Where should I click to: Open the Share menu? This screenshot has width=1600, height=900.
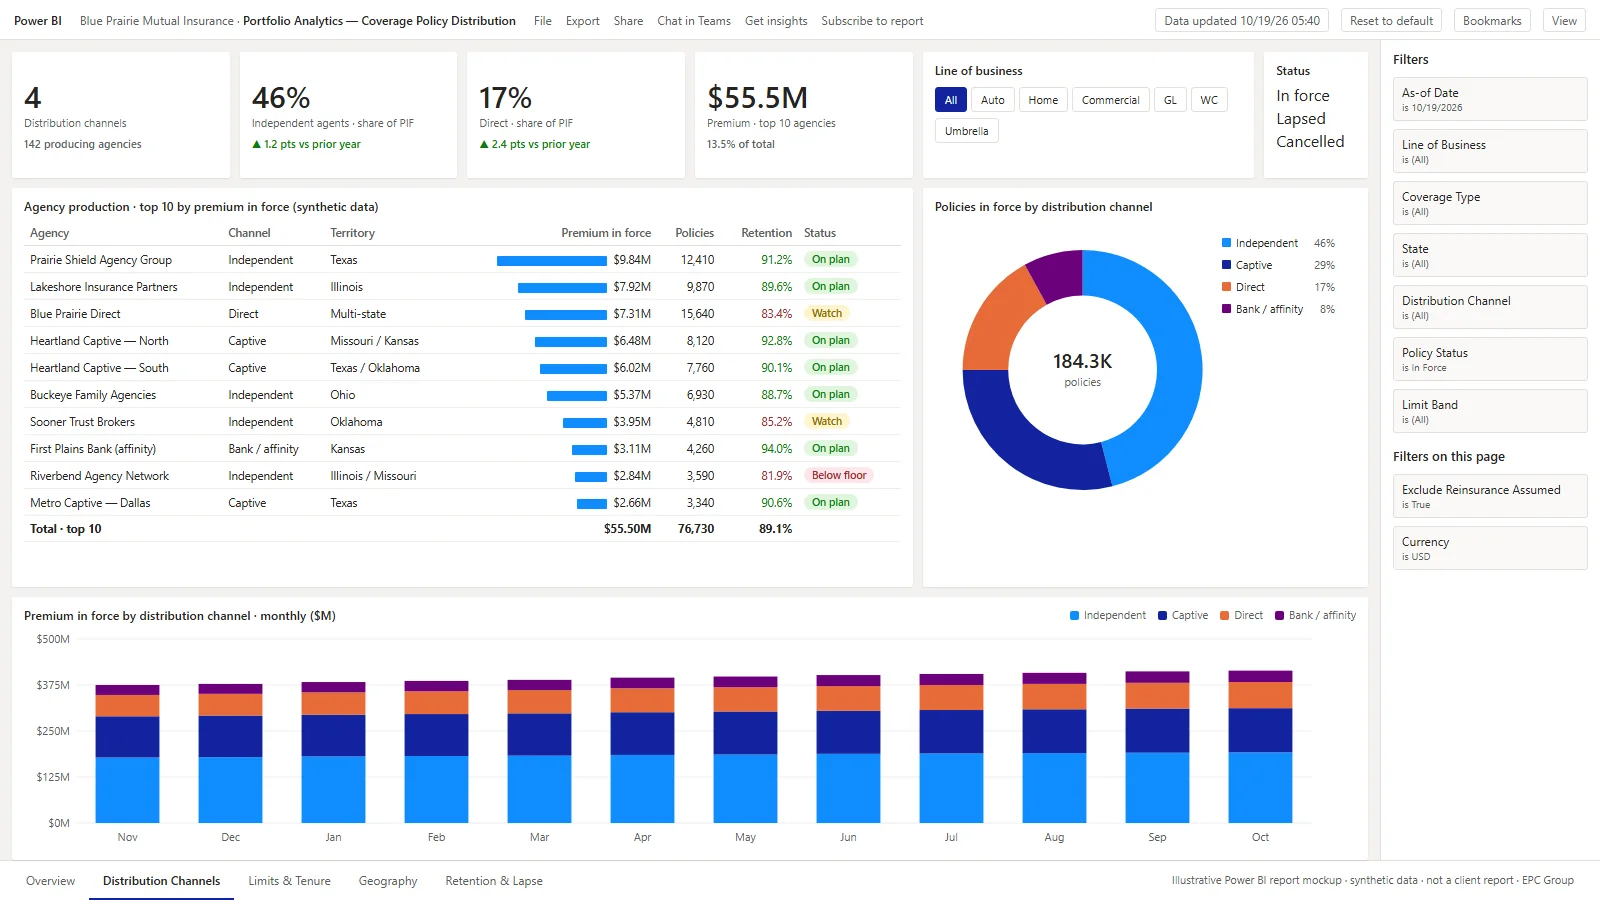tap(628, 21)
